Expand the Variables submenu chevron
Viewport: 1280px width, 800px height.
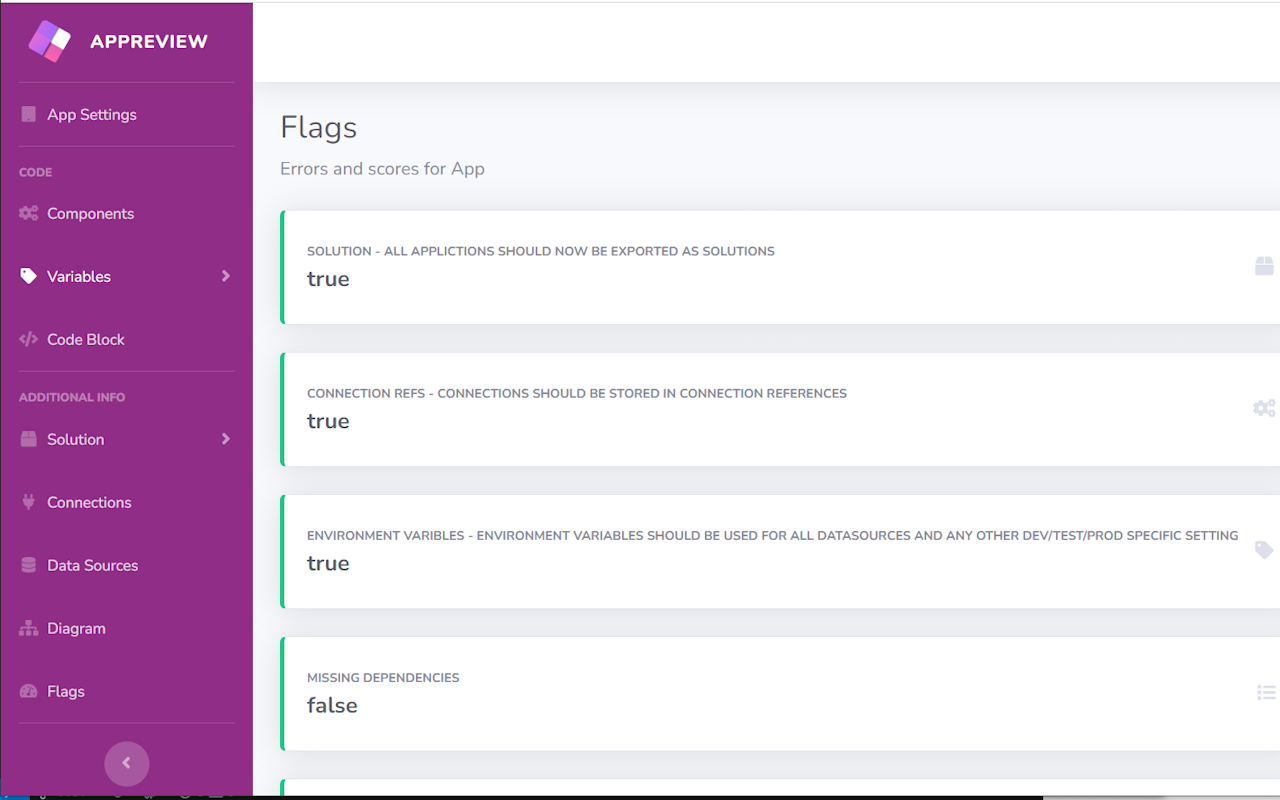225,276
